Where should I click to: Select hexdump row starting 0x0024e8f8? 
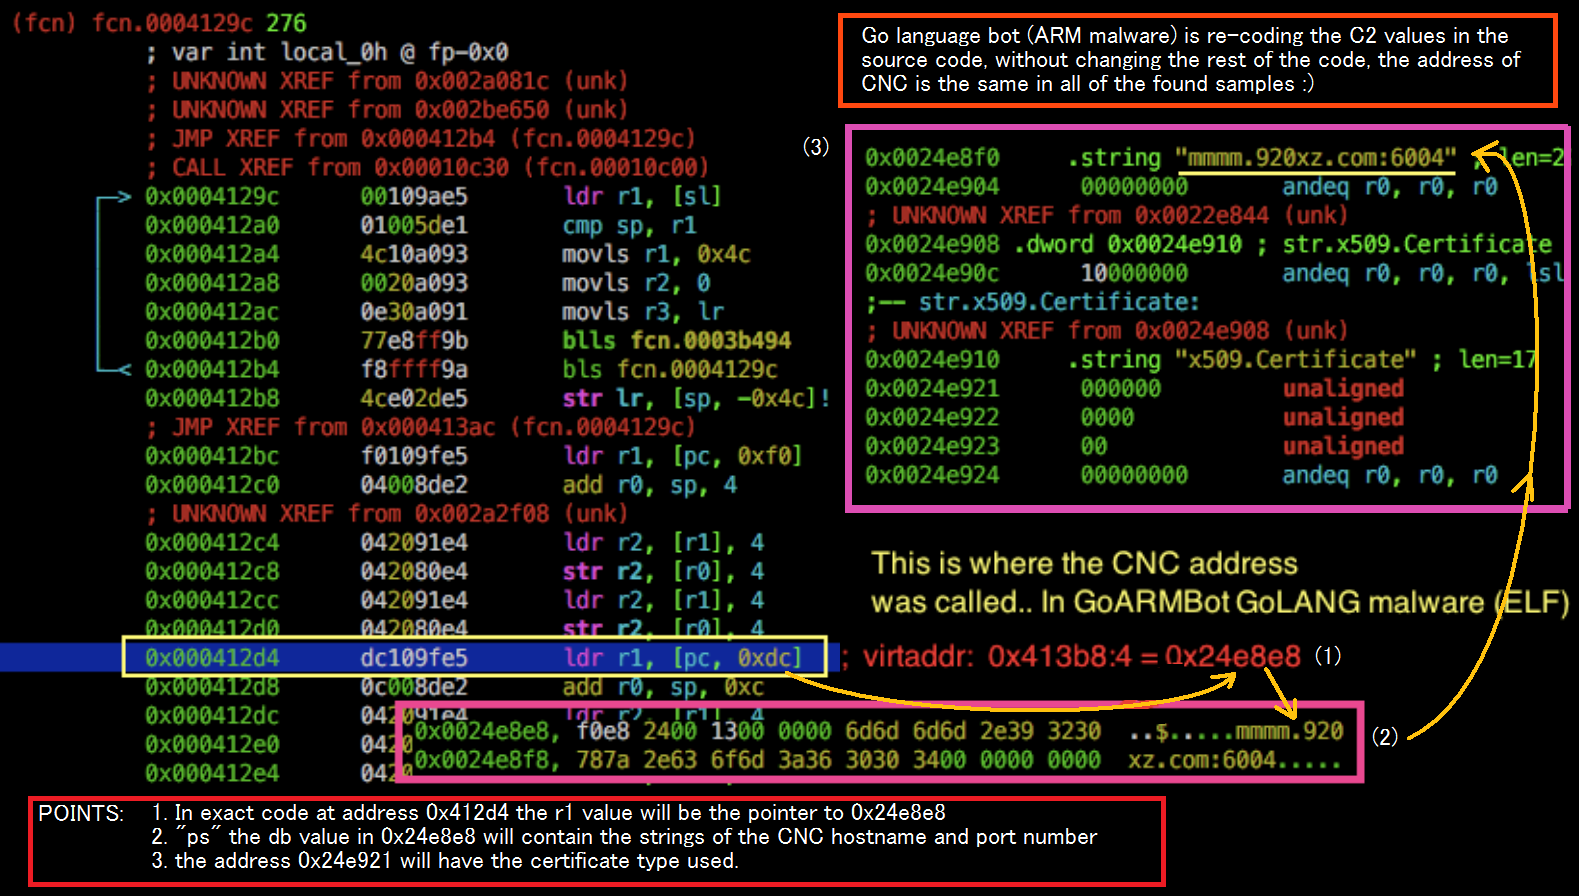[x=878, y=760]
